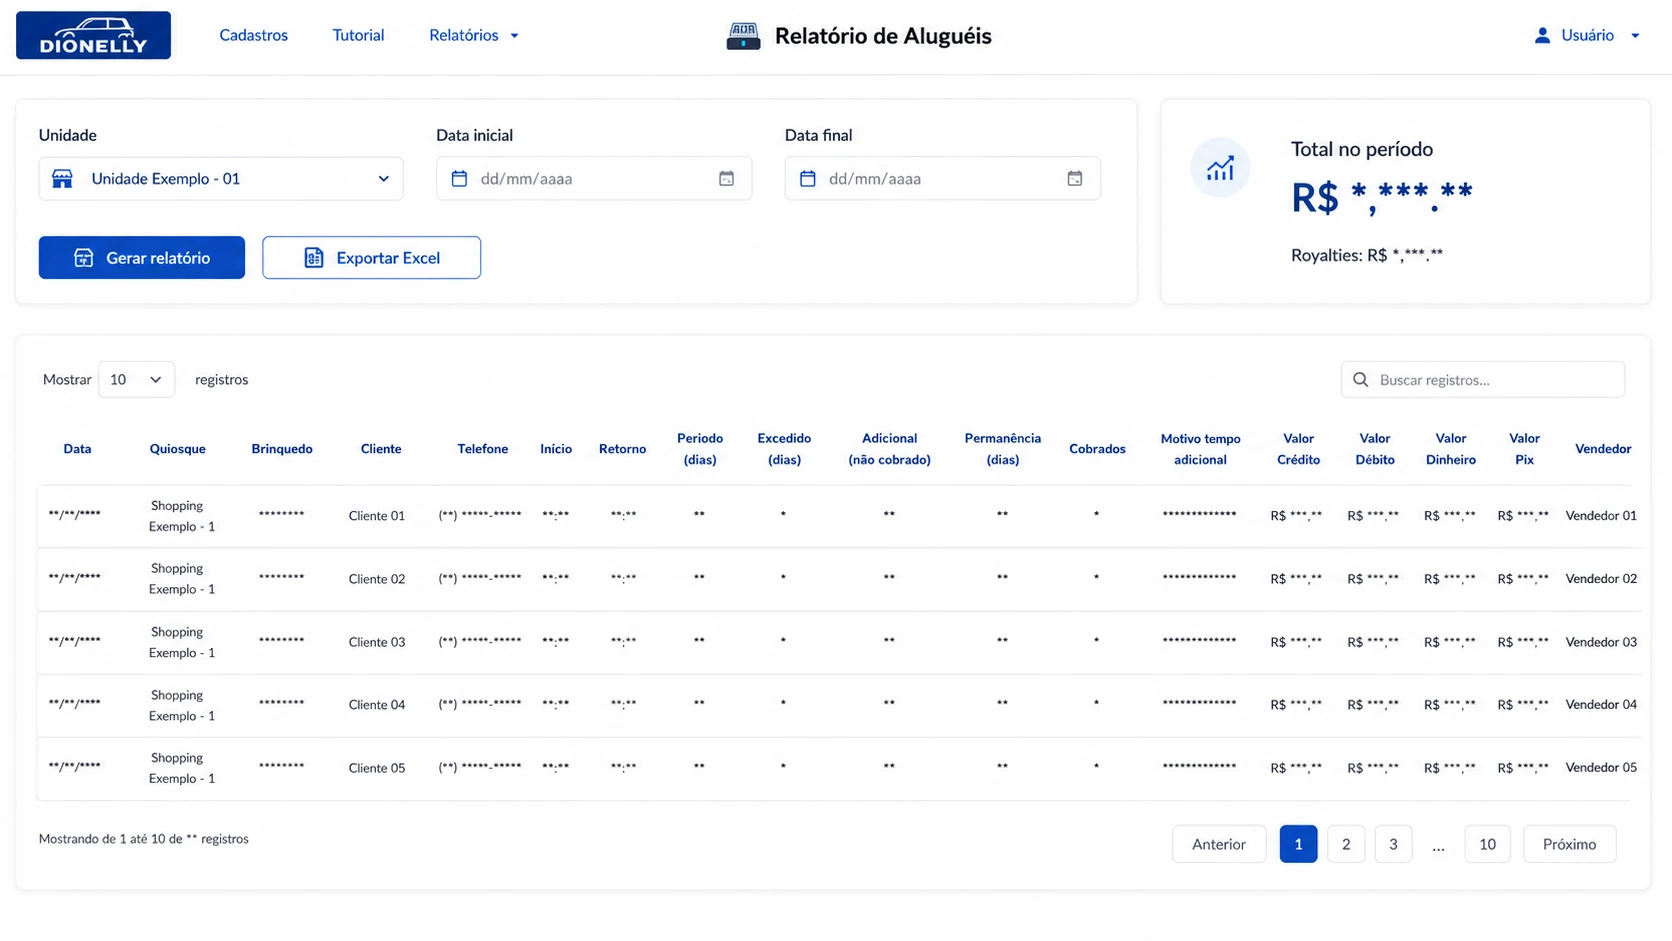Select the Cliente 03 cell
Viewport: 1672px width, 941px height.
pos(377,642)
